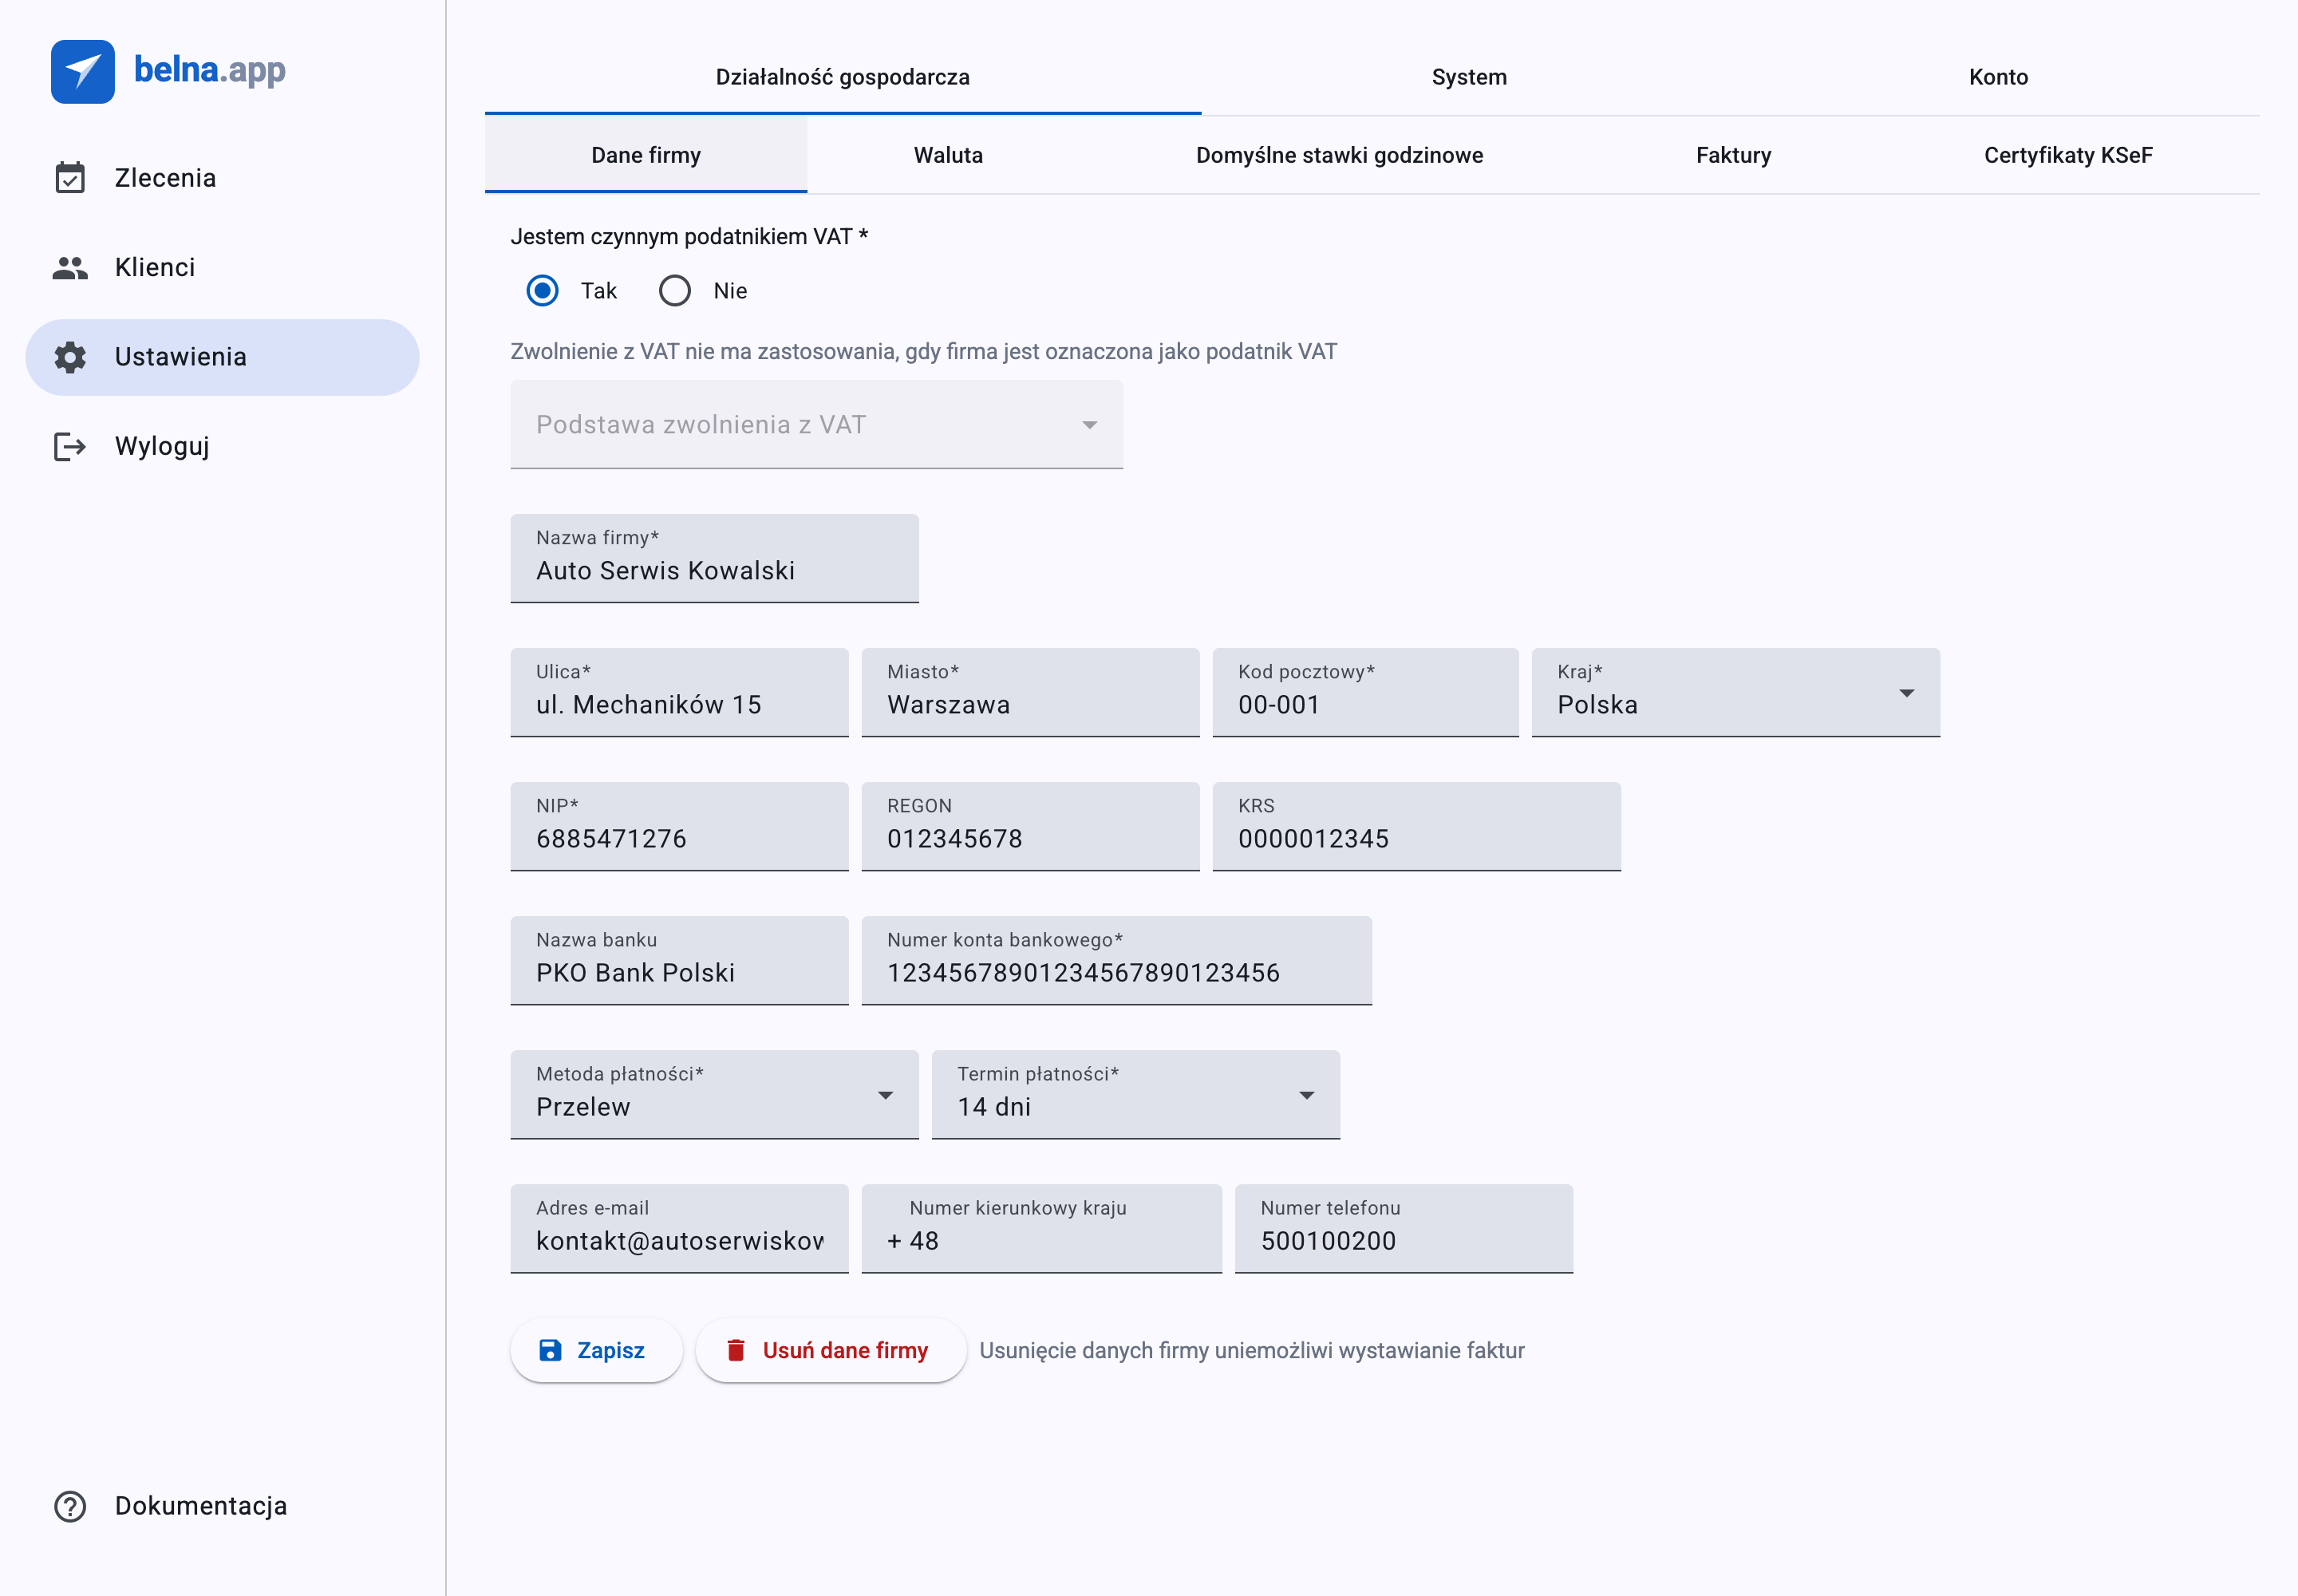Screen dimensions: 2298x1596
Task: Switch to the System tab
Action: pos(1469,77)
